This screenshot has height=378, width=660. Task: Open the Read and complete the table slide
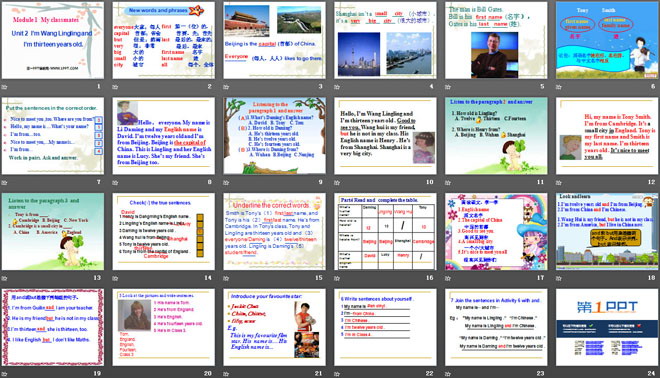click(x=385, y=232)
